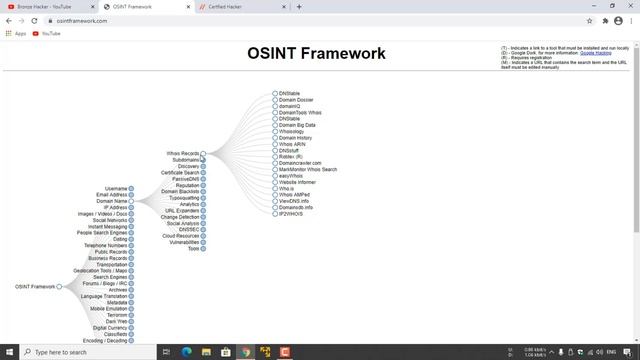The width and height of the screenshot is (640, 360).
Task: Expand the Instant Messaging node
Action: pyautogui.click(x=131, y=227)
